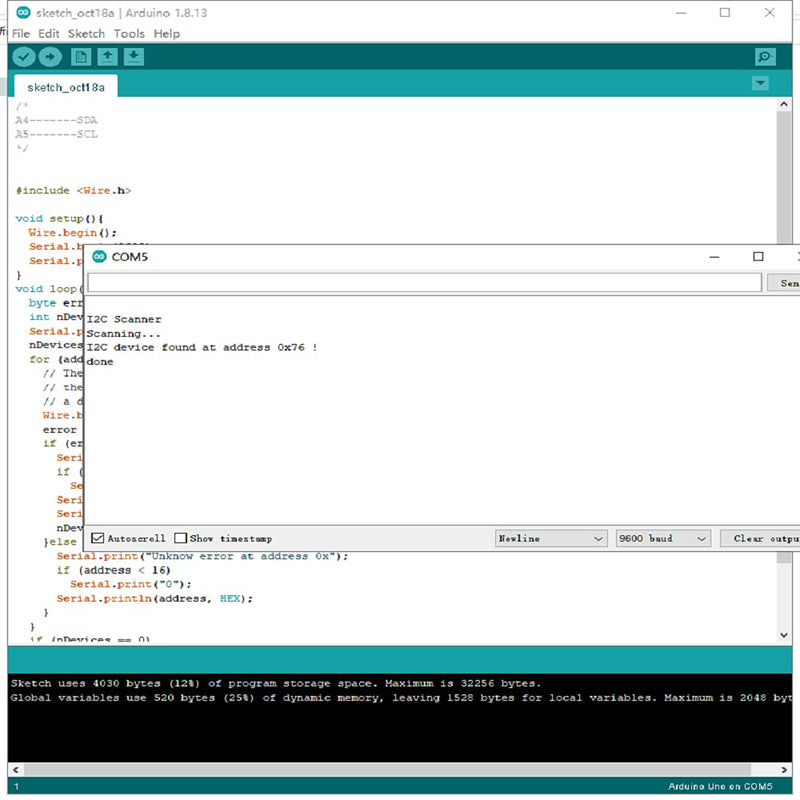800x800 pixels.
Task: Click 'Arduino Uno on COM5' status text
Action: [720, 787]
